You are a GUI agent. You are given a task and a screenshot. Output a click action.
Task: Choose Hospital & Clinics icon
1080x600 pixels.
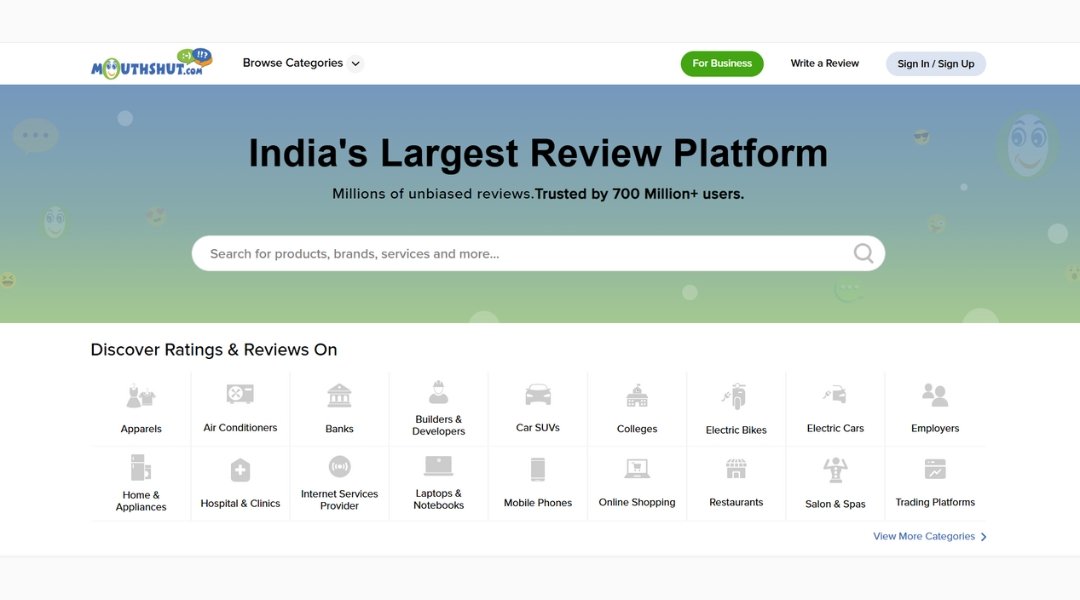point(240,470)
